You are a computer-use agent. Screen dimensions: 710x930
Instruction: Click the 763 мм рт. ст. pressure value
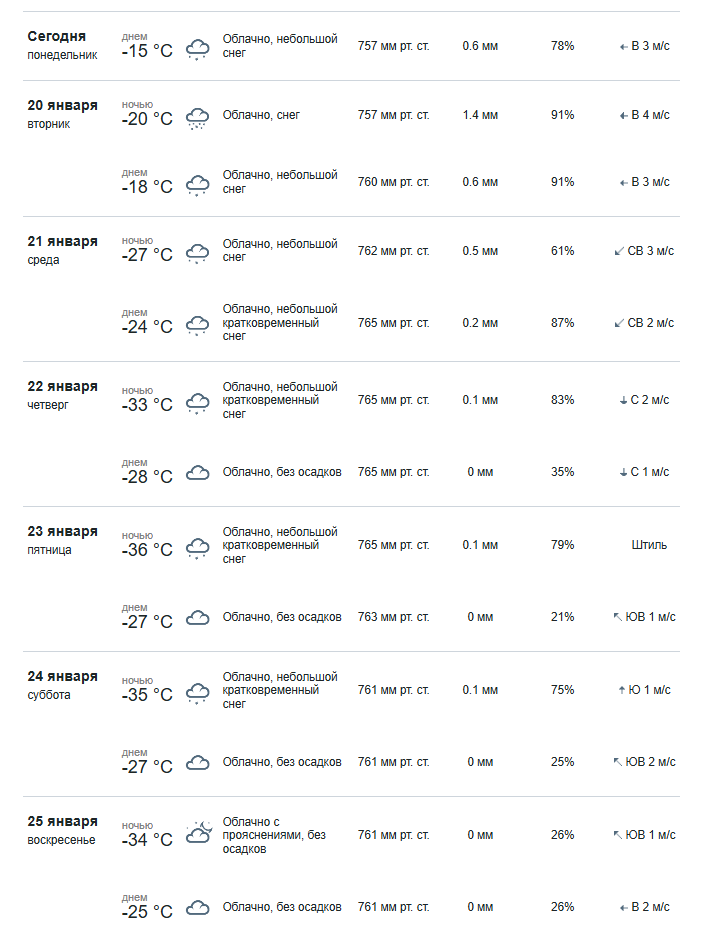393,617
